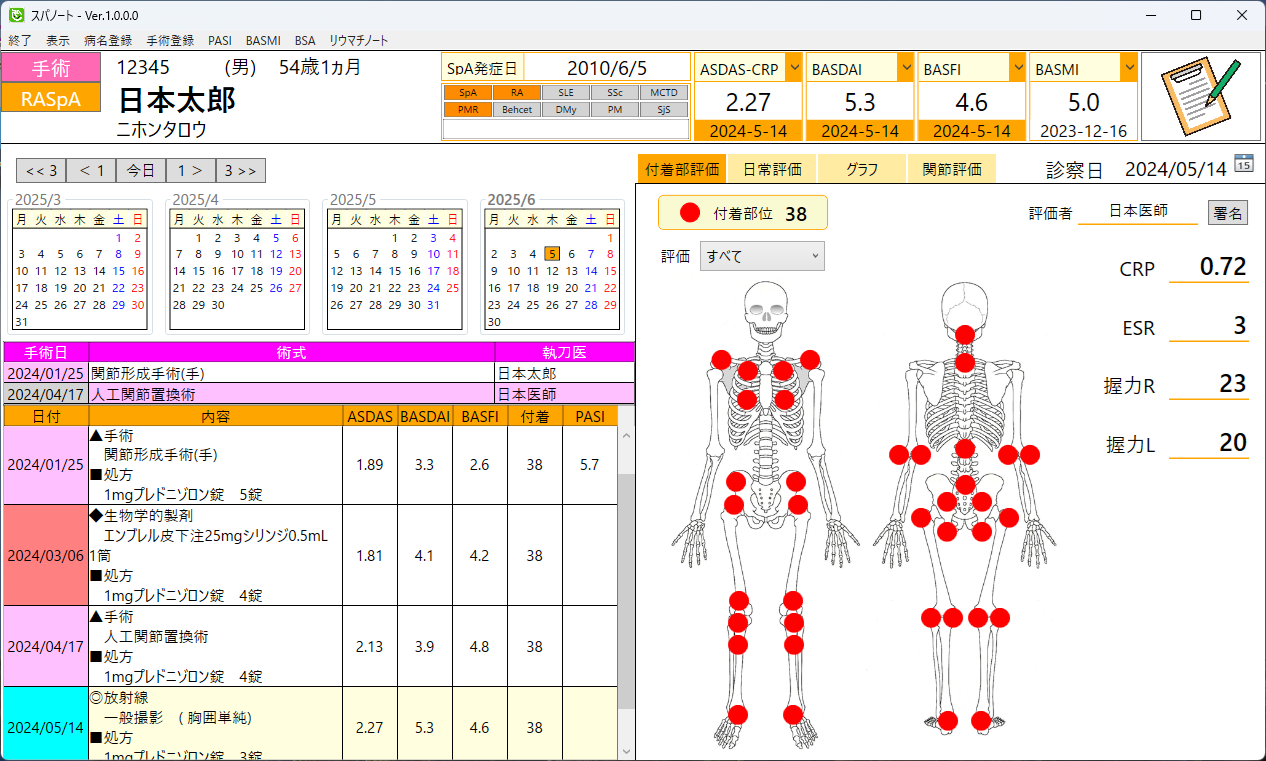1266x761 pixels.
Task: Toggle front skeleton's viewer-left shoulder dot
Action: coord(720,360)
